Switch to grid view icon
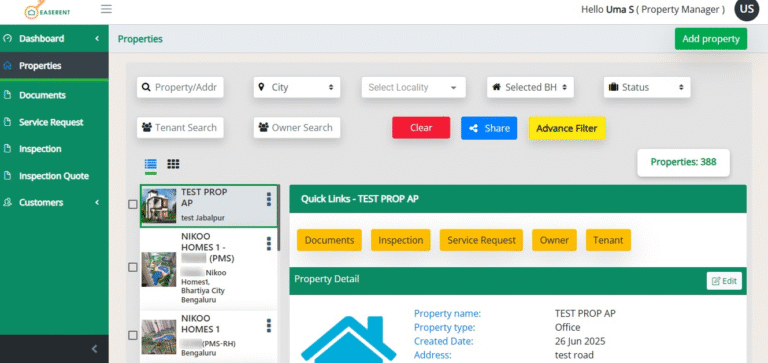Viewport: 768px width, 363px height. pos(173,164)
